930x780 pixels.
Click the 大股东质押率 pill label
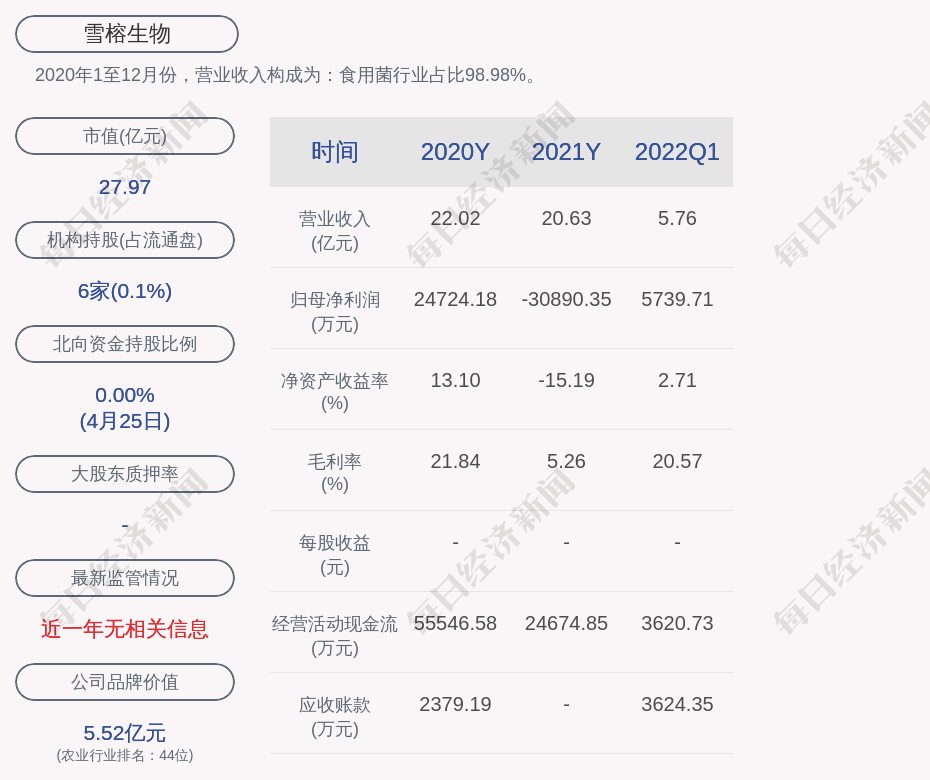click(125, 474)
